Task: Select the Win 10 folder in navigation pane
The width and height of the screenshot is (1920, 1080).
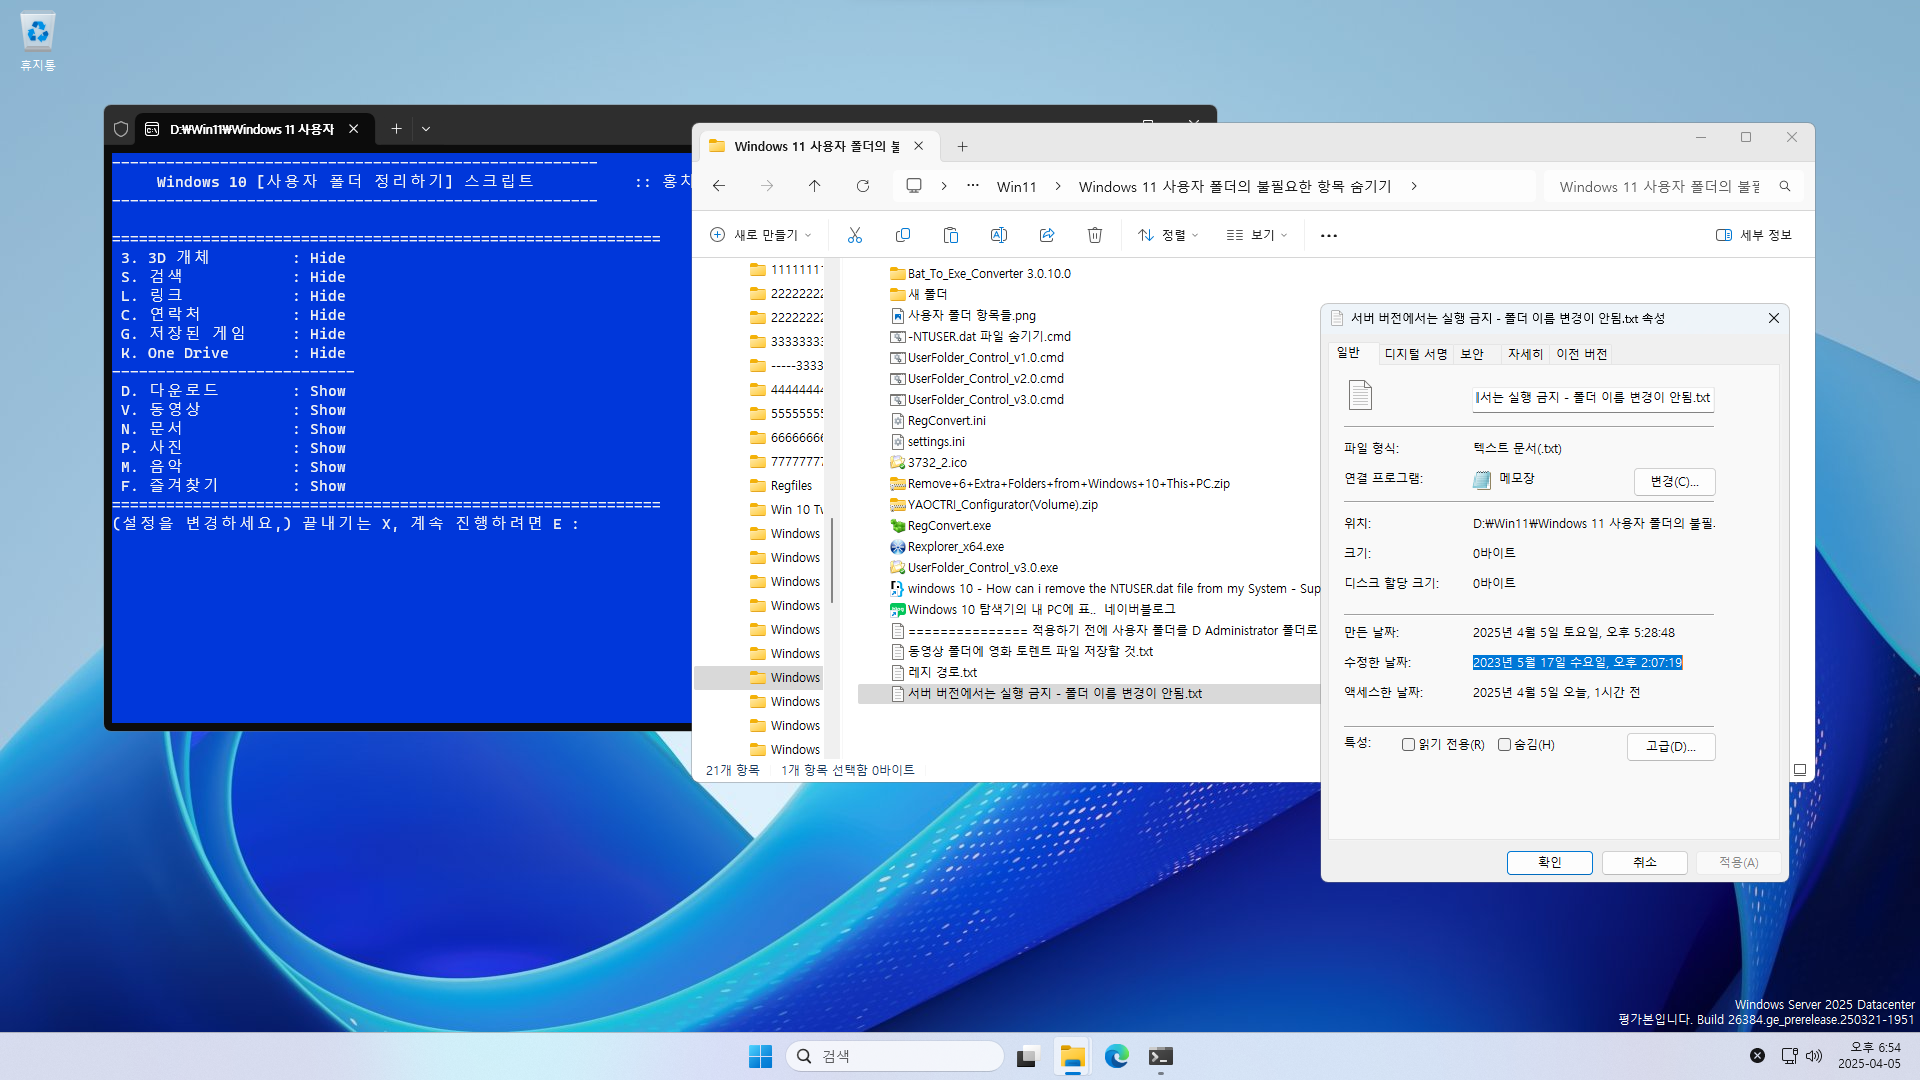Action: point(786,510)
